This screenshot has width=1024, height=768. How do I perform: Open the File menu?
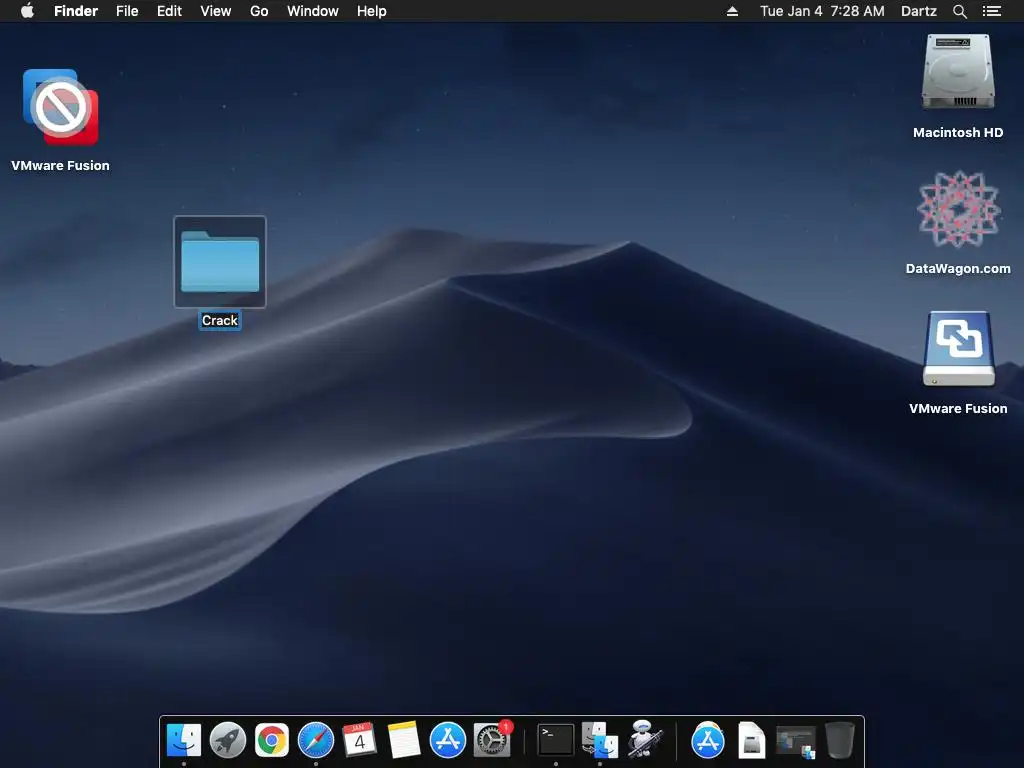(127, 11)
